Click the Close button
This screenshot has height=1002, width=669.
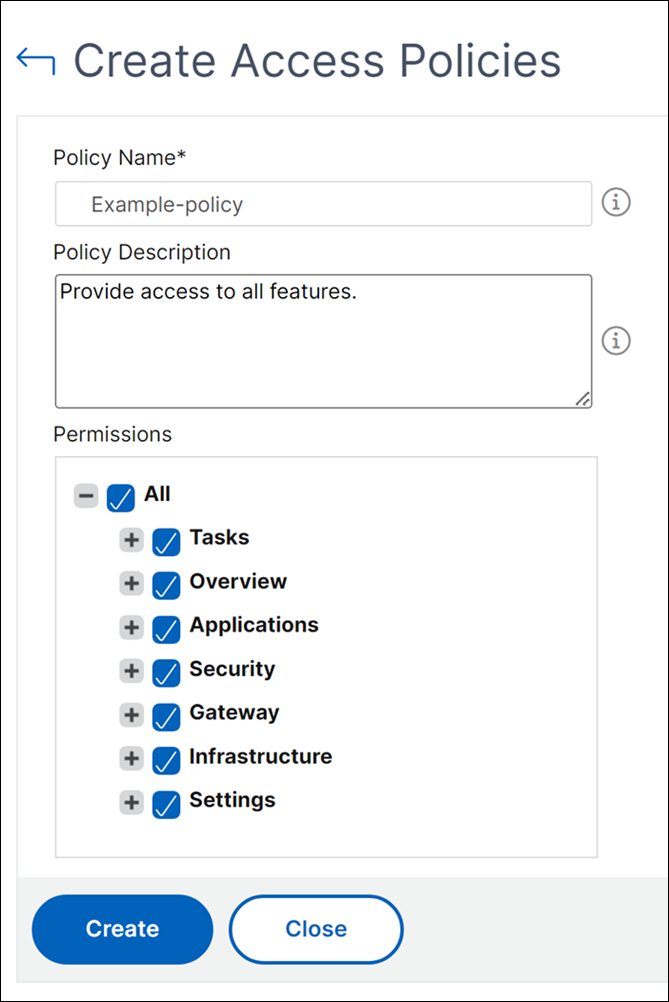(316, 929)
